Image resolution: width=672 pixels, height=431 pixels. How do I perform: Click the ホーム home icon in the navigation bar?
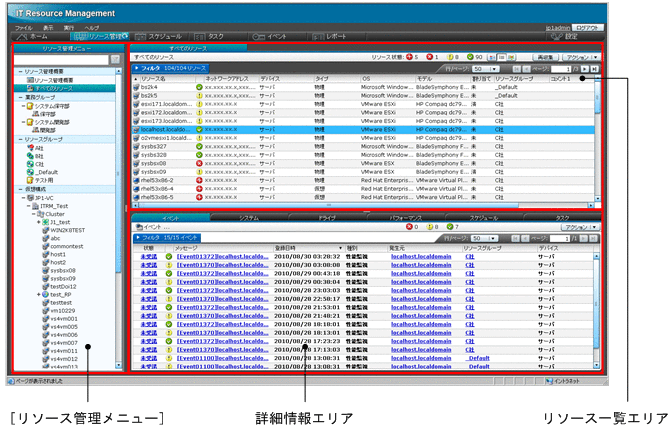pos(22,37)
